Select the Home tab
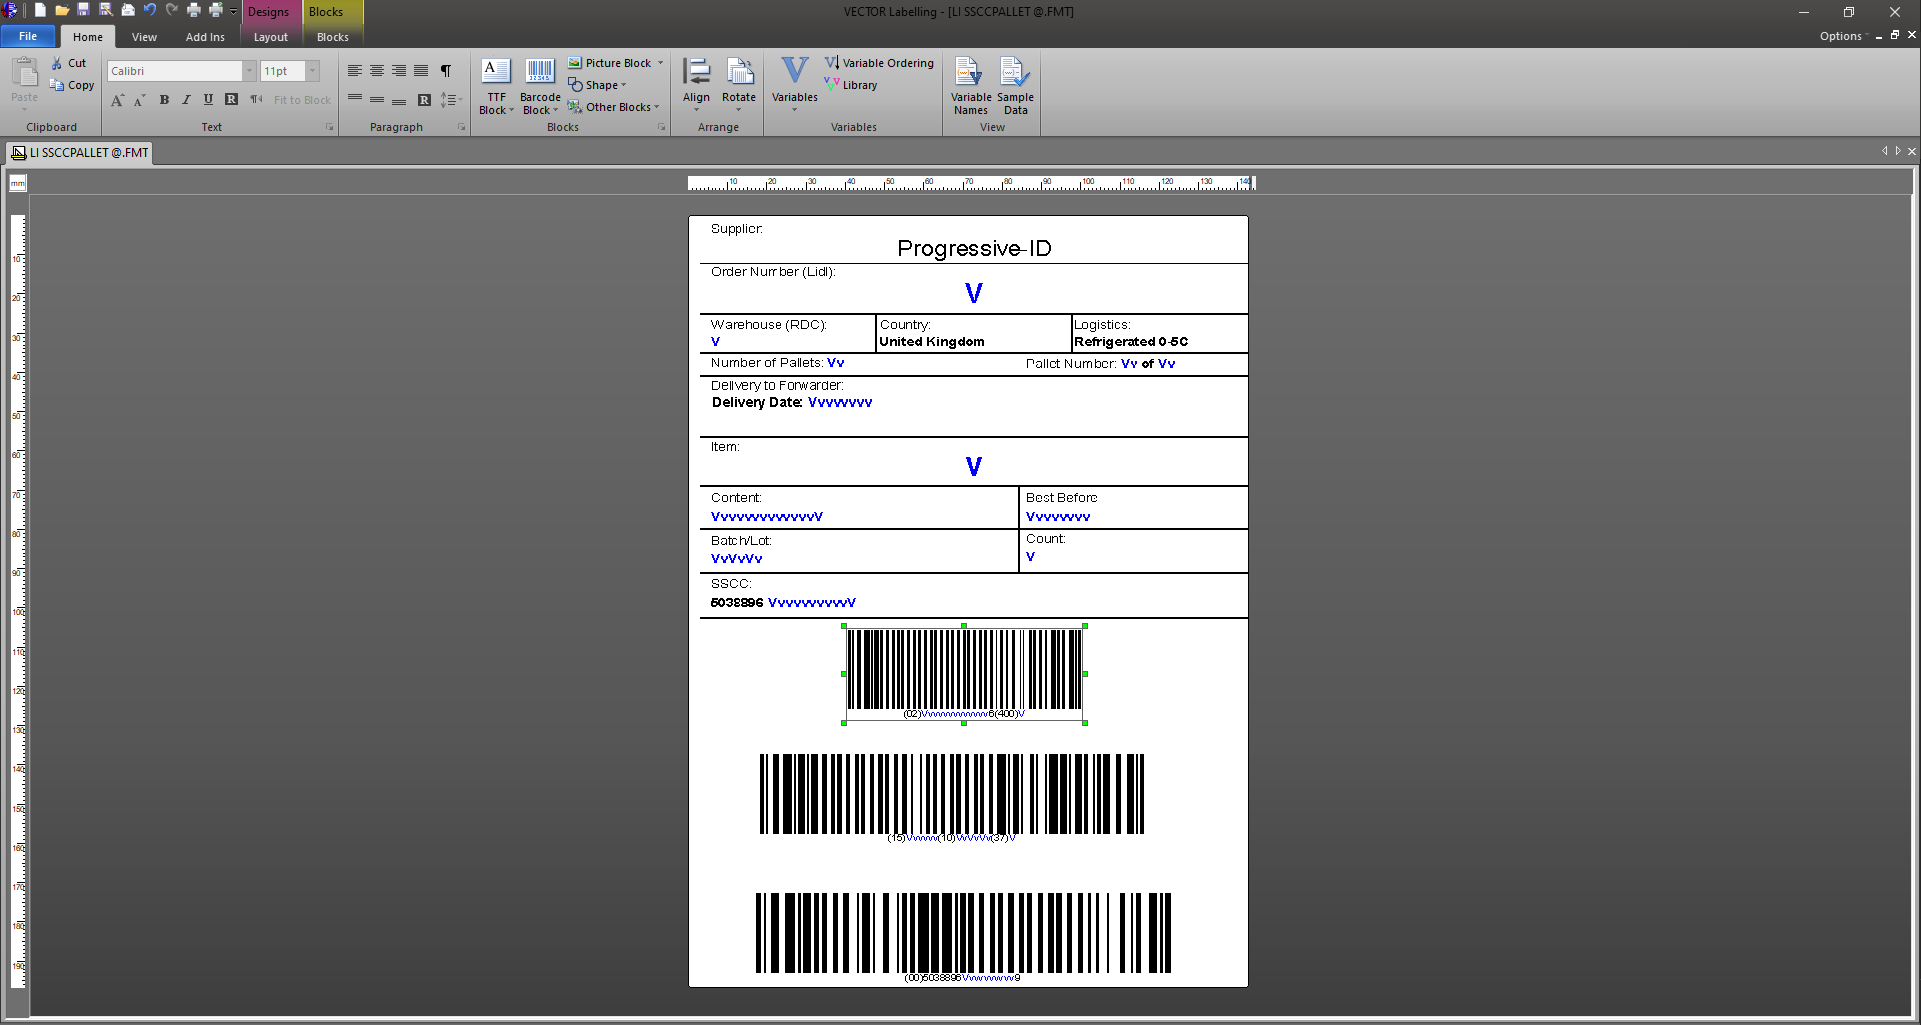The image size is (1921, 1025). click(x=88, y=37)
